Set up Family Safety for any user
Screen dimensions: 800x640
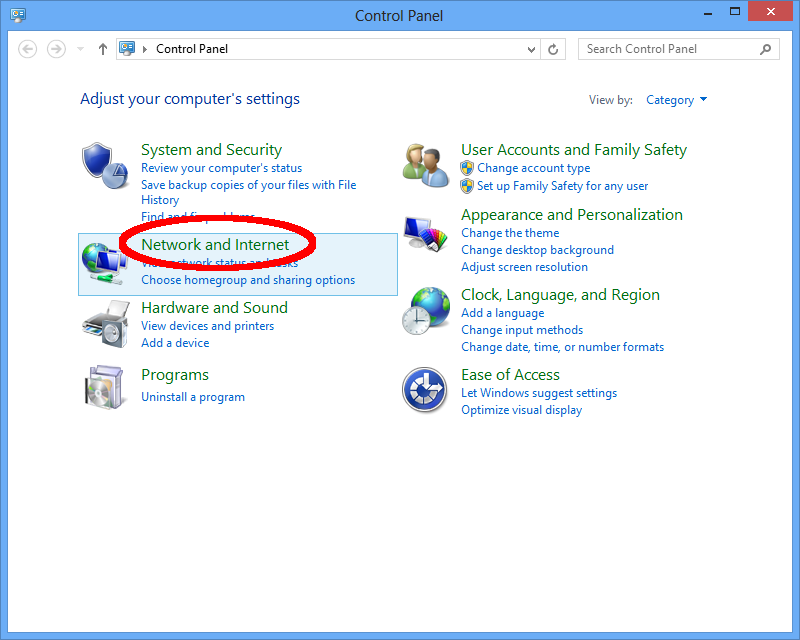point(563,186)
